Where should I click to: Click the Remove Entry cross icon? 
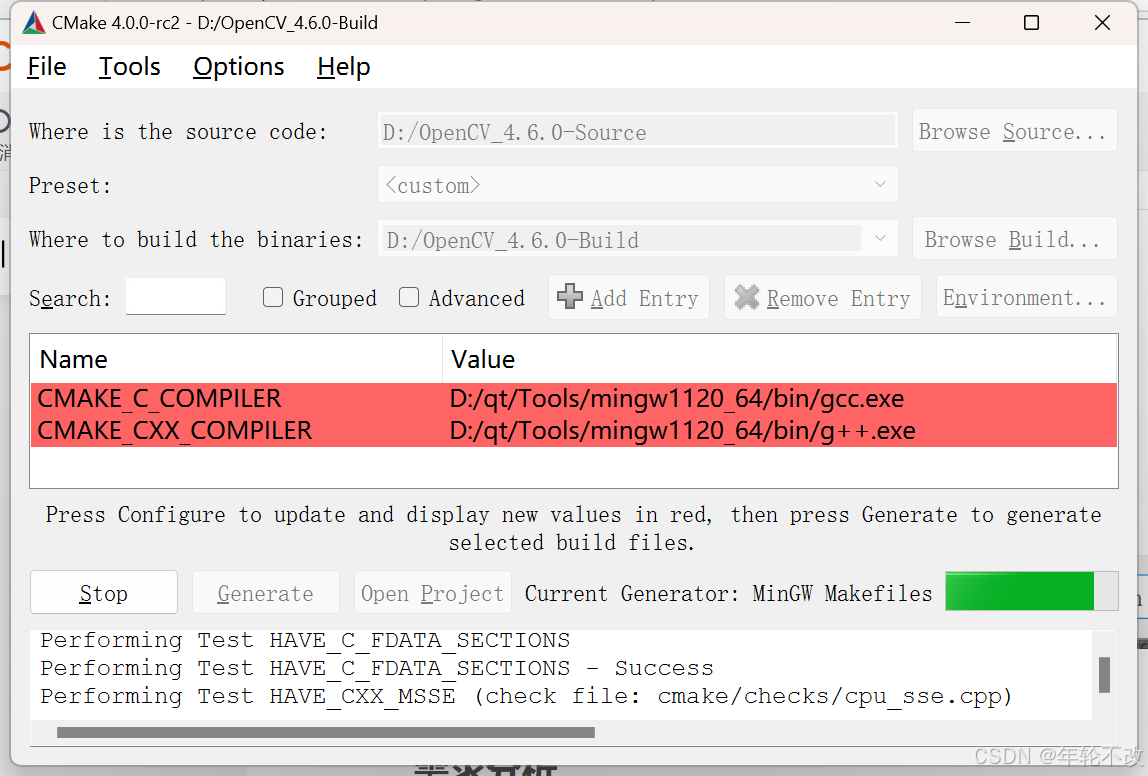pyautogui.click(x=747, y=297)
